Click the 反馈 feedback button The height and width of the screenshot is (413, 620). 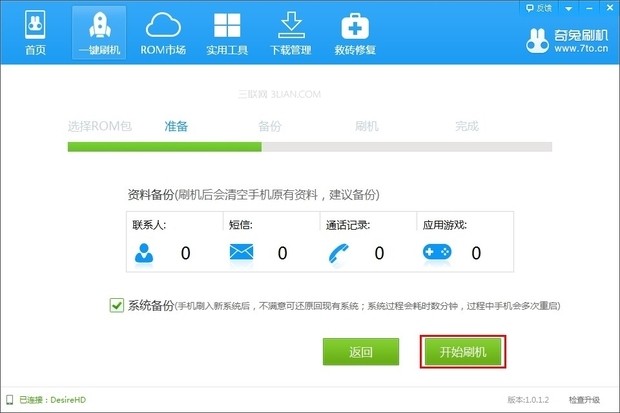539,8
